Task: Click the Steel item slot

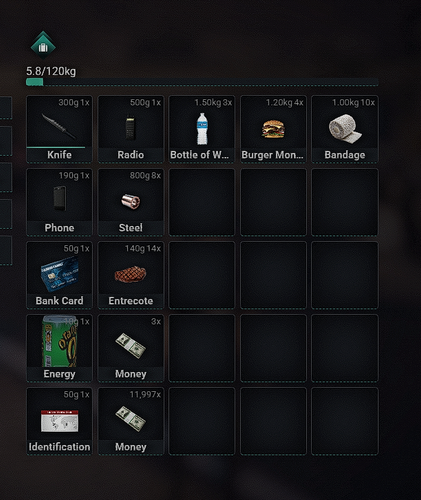Action: [131, 202]
